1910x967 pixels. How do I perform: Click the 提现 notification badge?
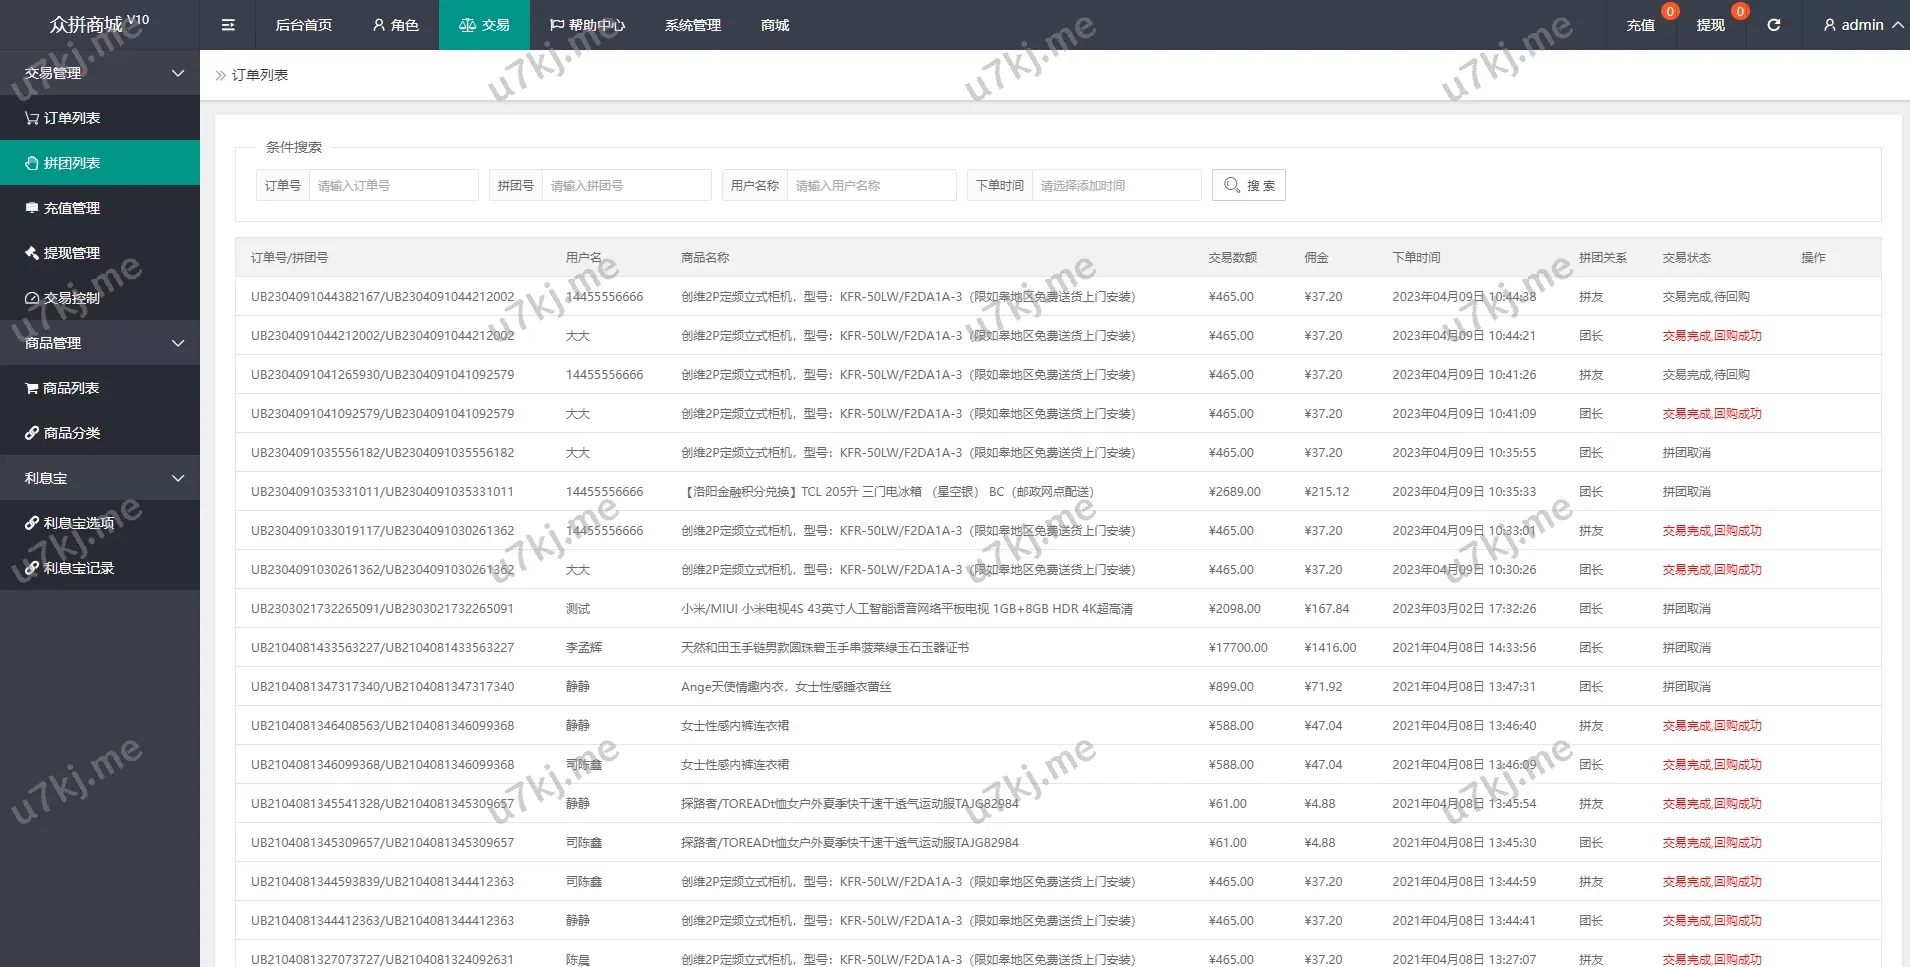coord(1740,12)
